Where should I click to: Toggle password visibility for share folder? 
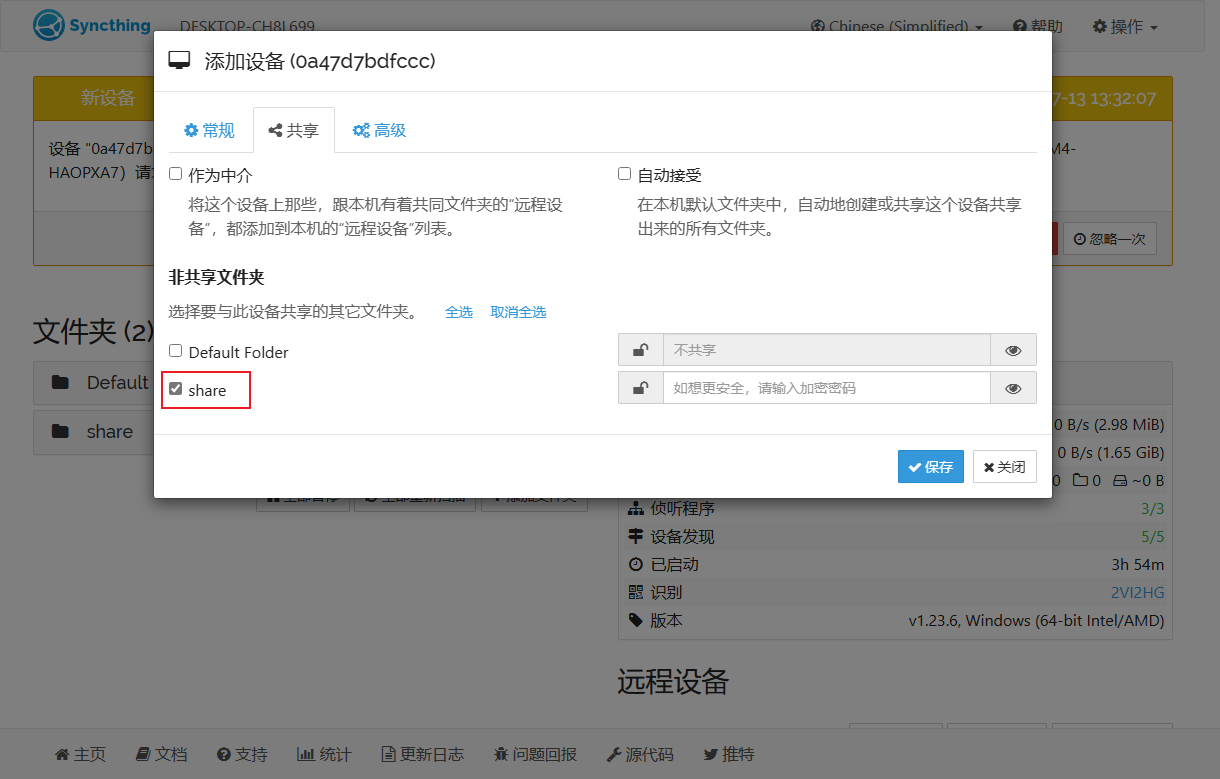(1013, 388)
